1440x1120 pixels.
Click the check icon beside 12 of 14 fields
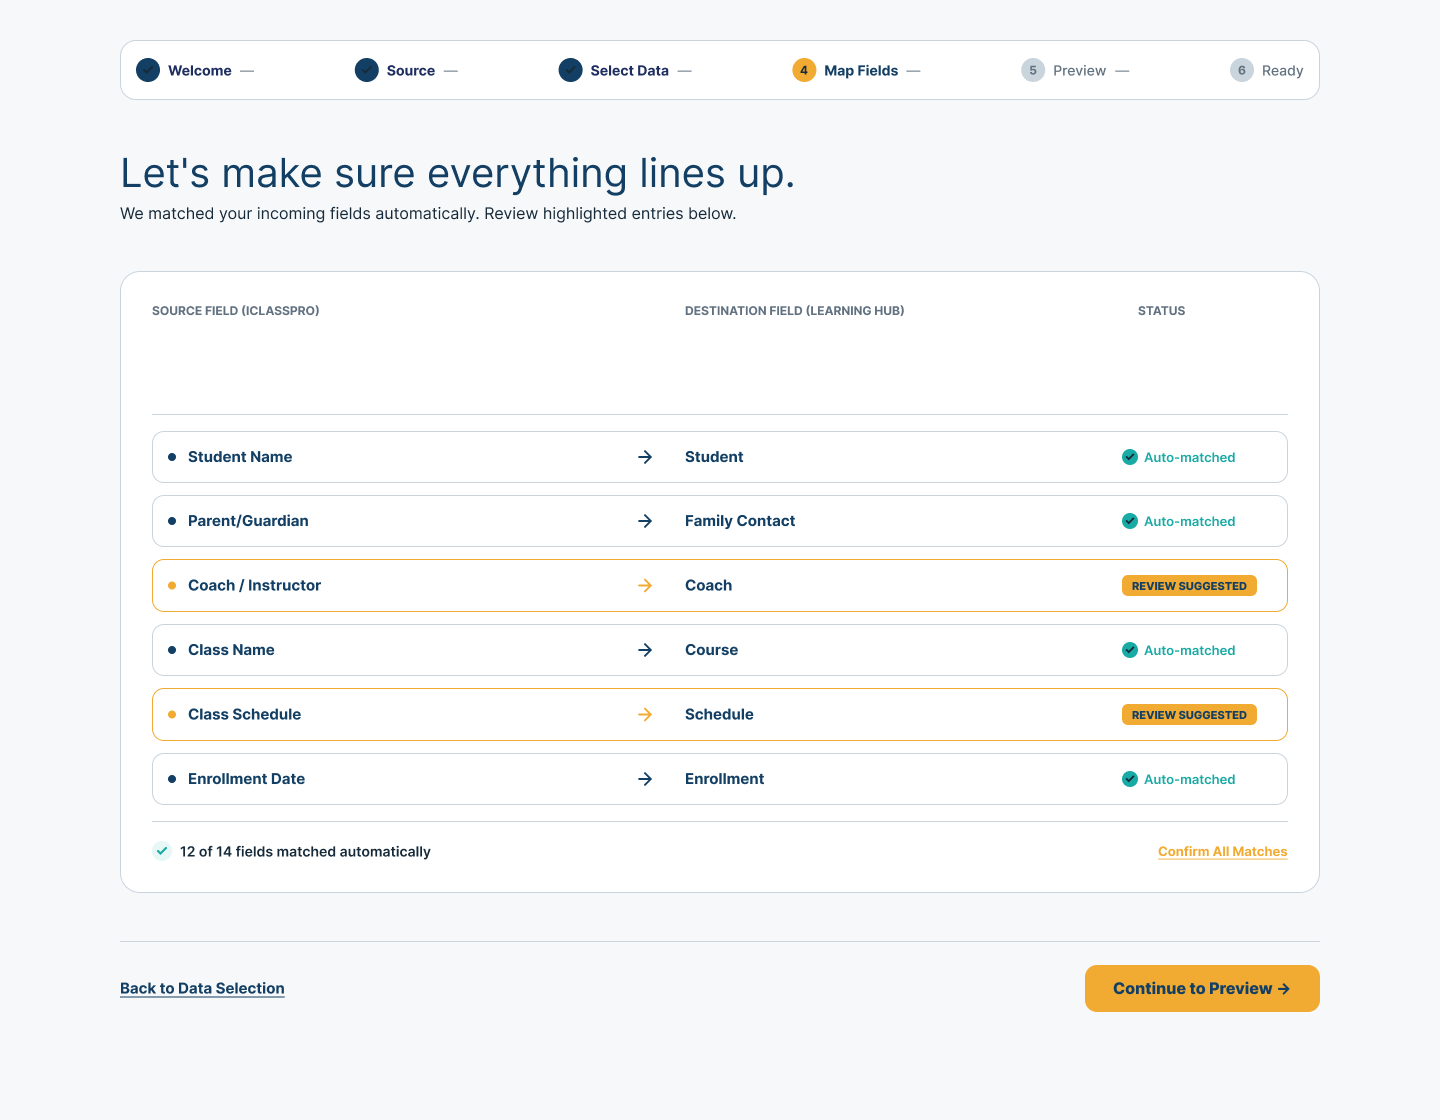[162, 851]
